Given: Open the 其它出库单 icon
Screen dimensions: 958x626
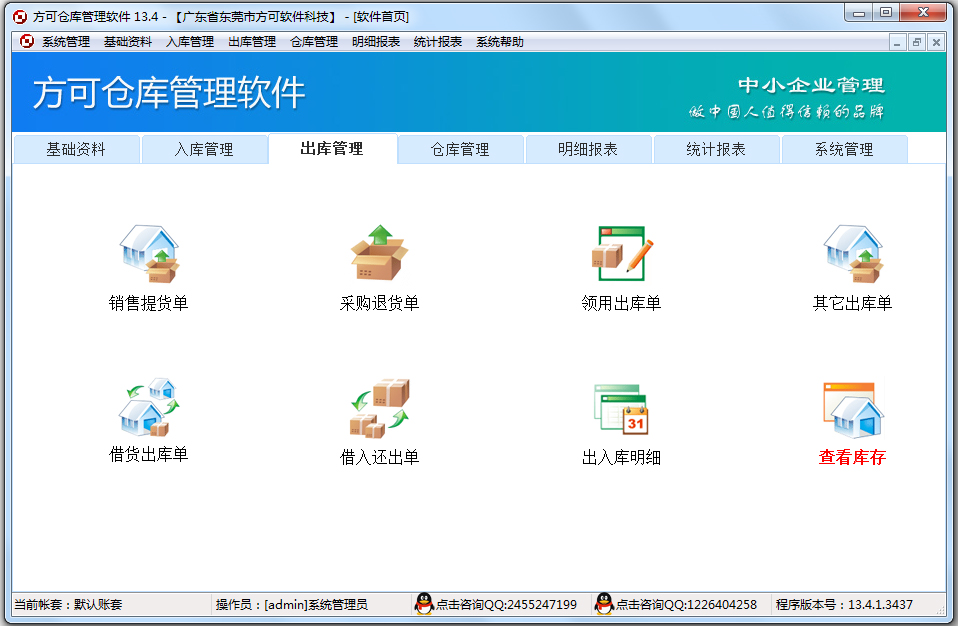Looking at the screenshot, I should (852, 254).
